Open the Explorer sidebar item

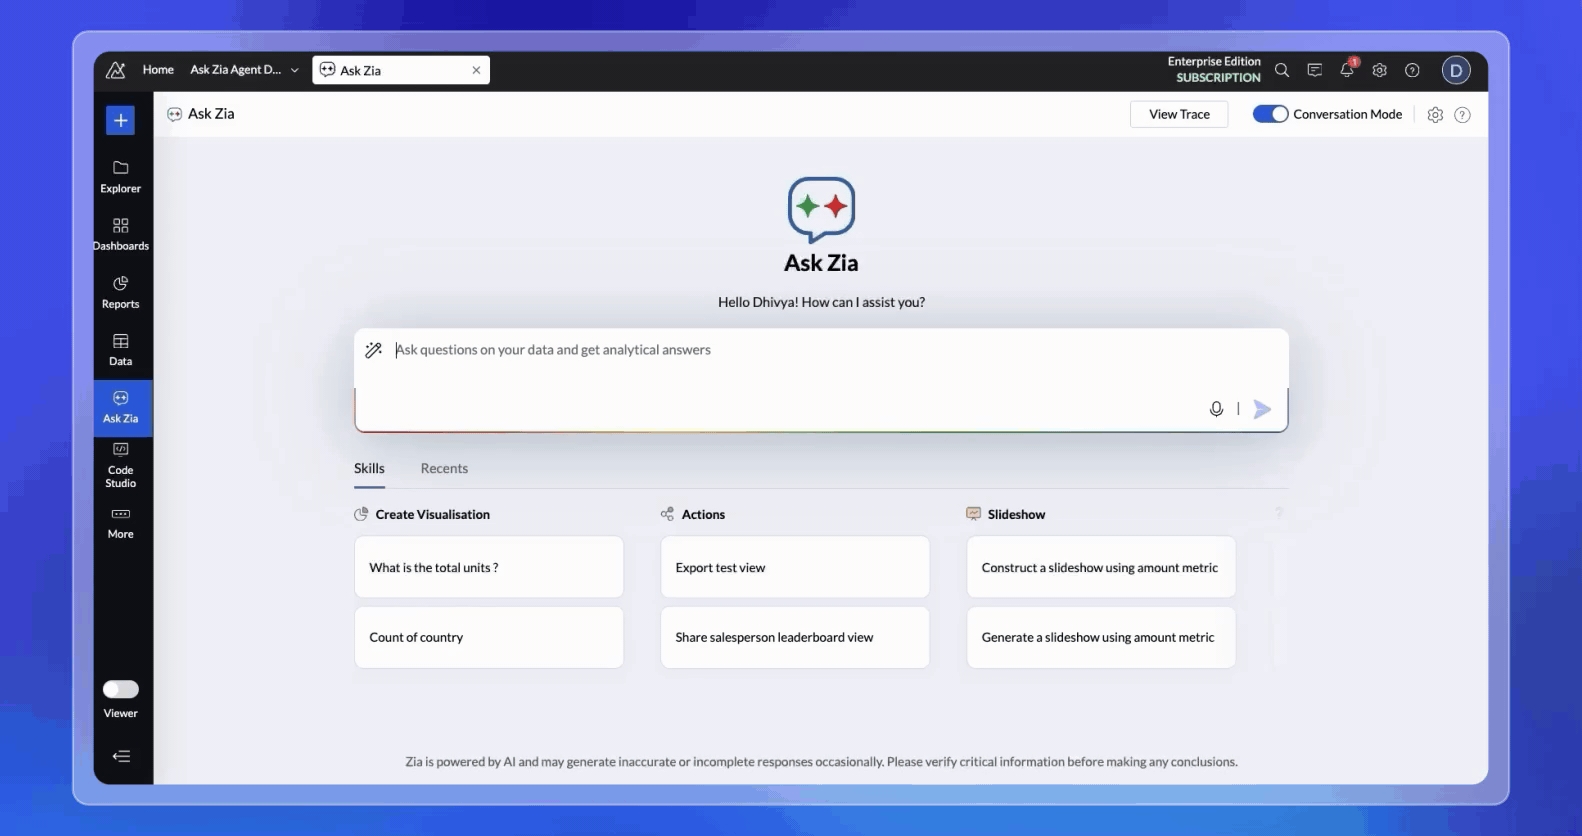tap(121, 176)
